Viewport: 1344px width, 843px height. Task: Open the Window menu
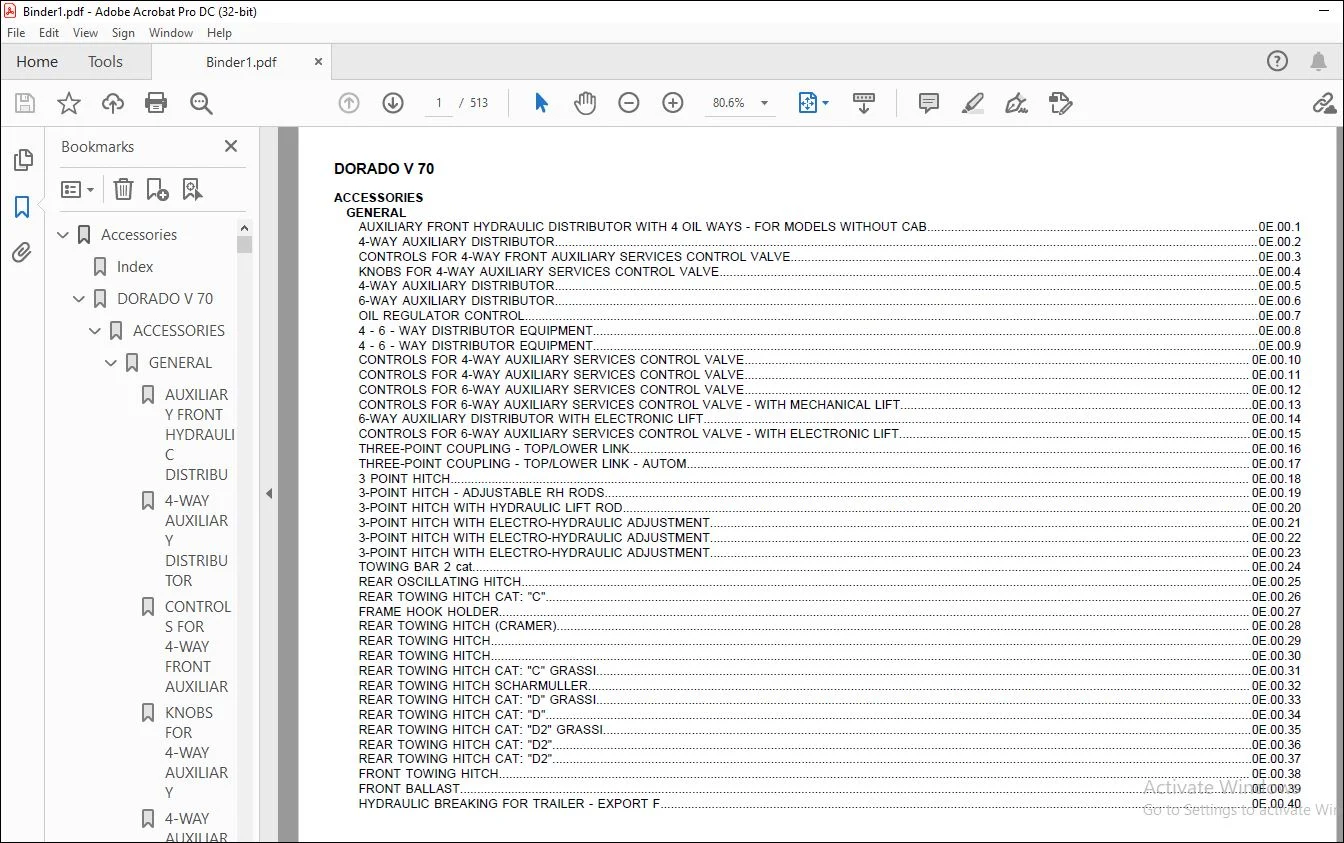click(171, 33)
